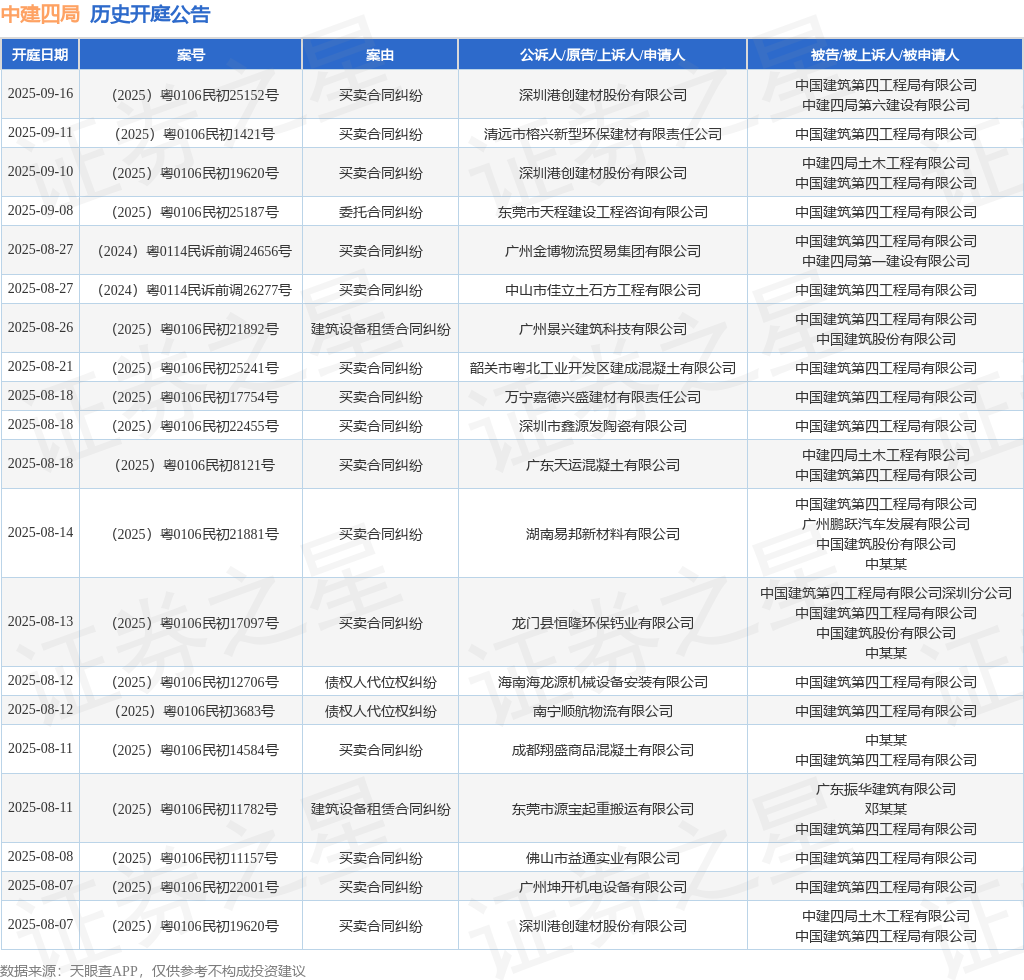Click the 公诉人/原告/上诉人/申请人 column header
Viewport: 1024px width, 980px height.
[x=602, y=55]
